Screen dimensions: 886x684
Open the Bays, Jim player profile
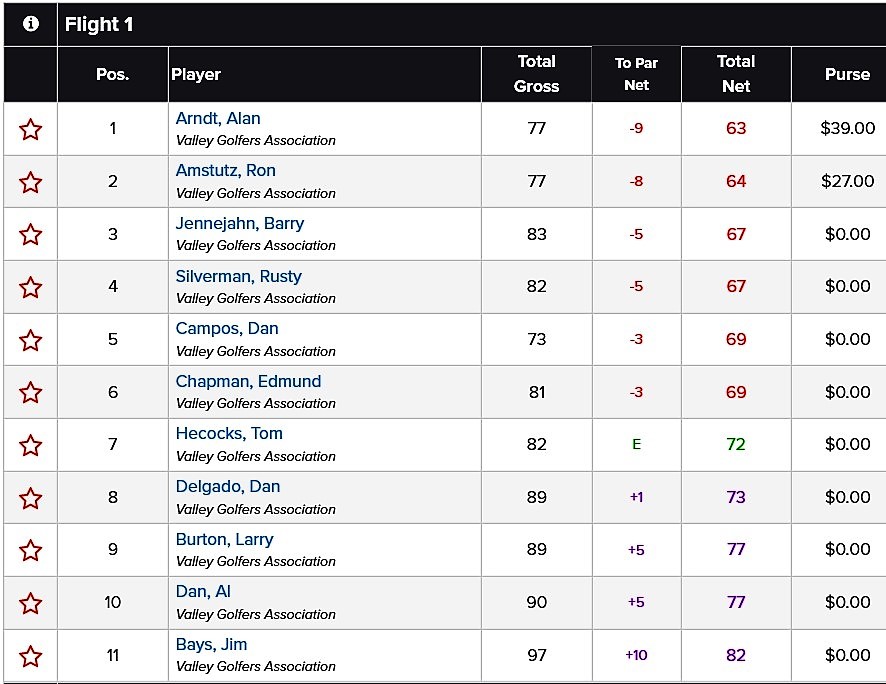tap(211, 644)
